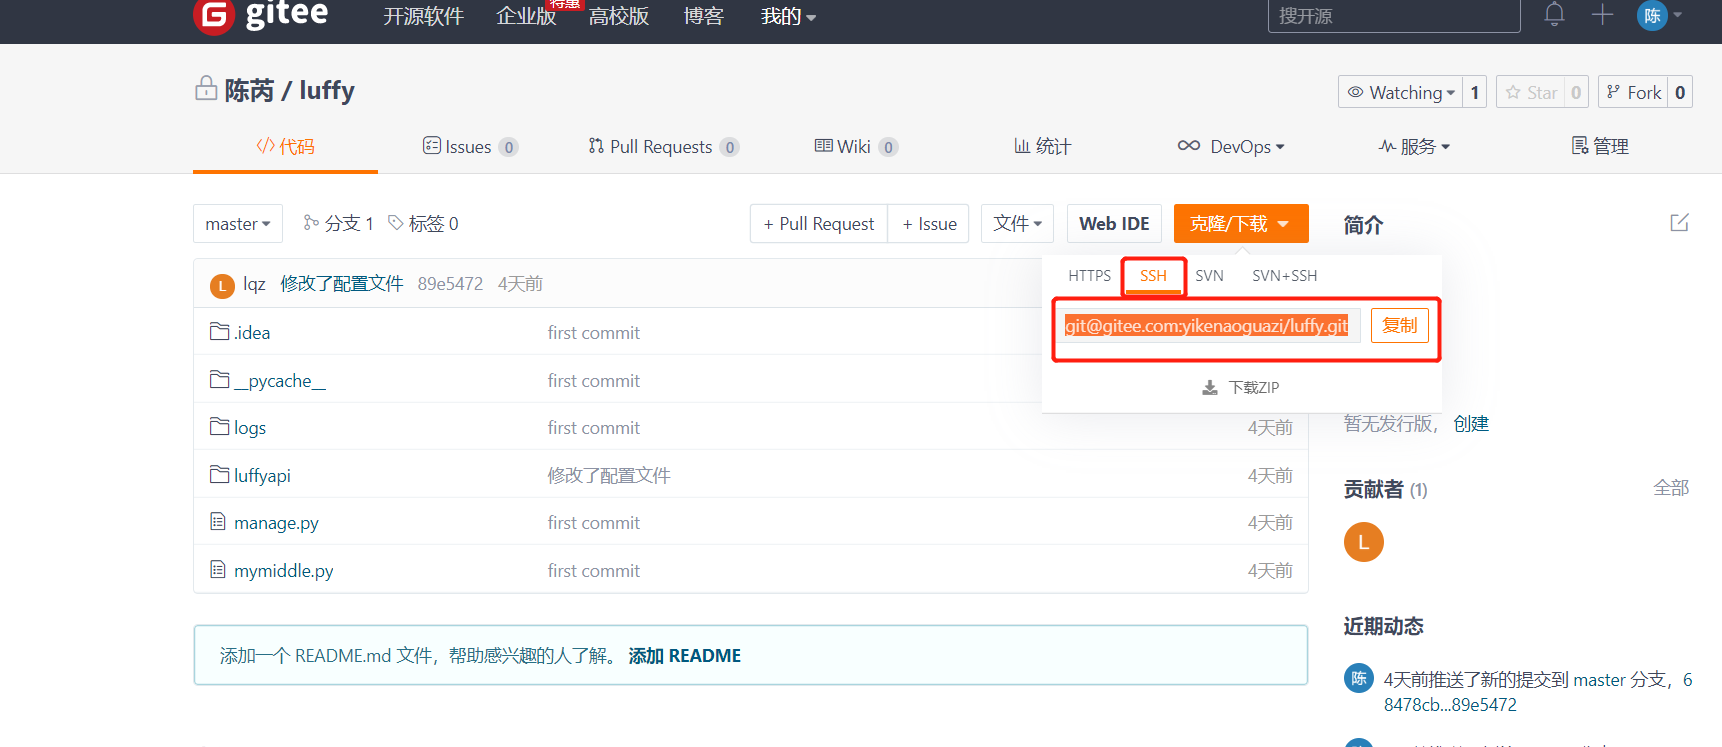Open the 管理 tab

(x=1600, y=147)
